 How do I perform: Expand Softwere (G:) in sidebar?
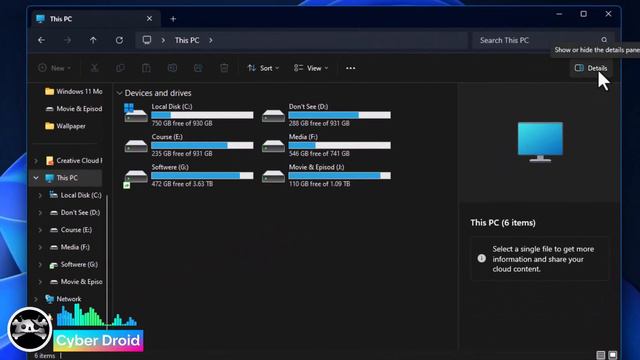click(40, 264)
